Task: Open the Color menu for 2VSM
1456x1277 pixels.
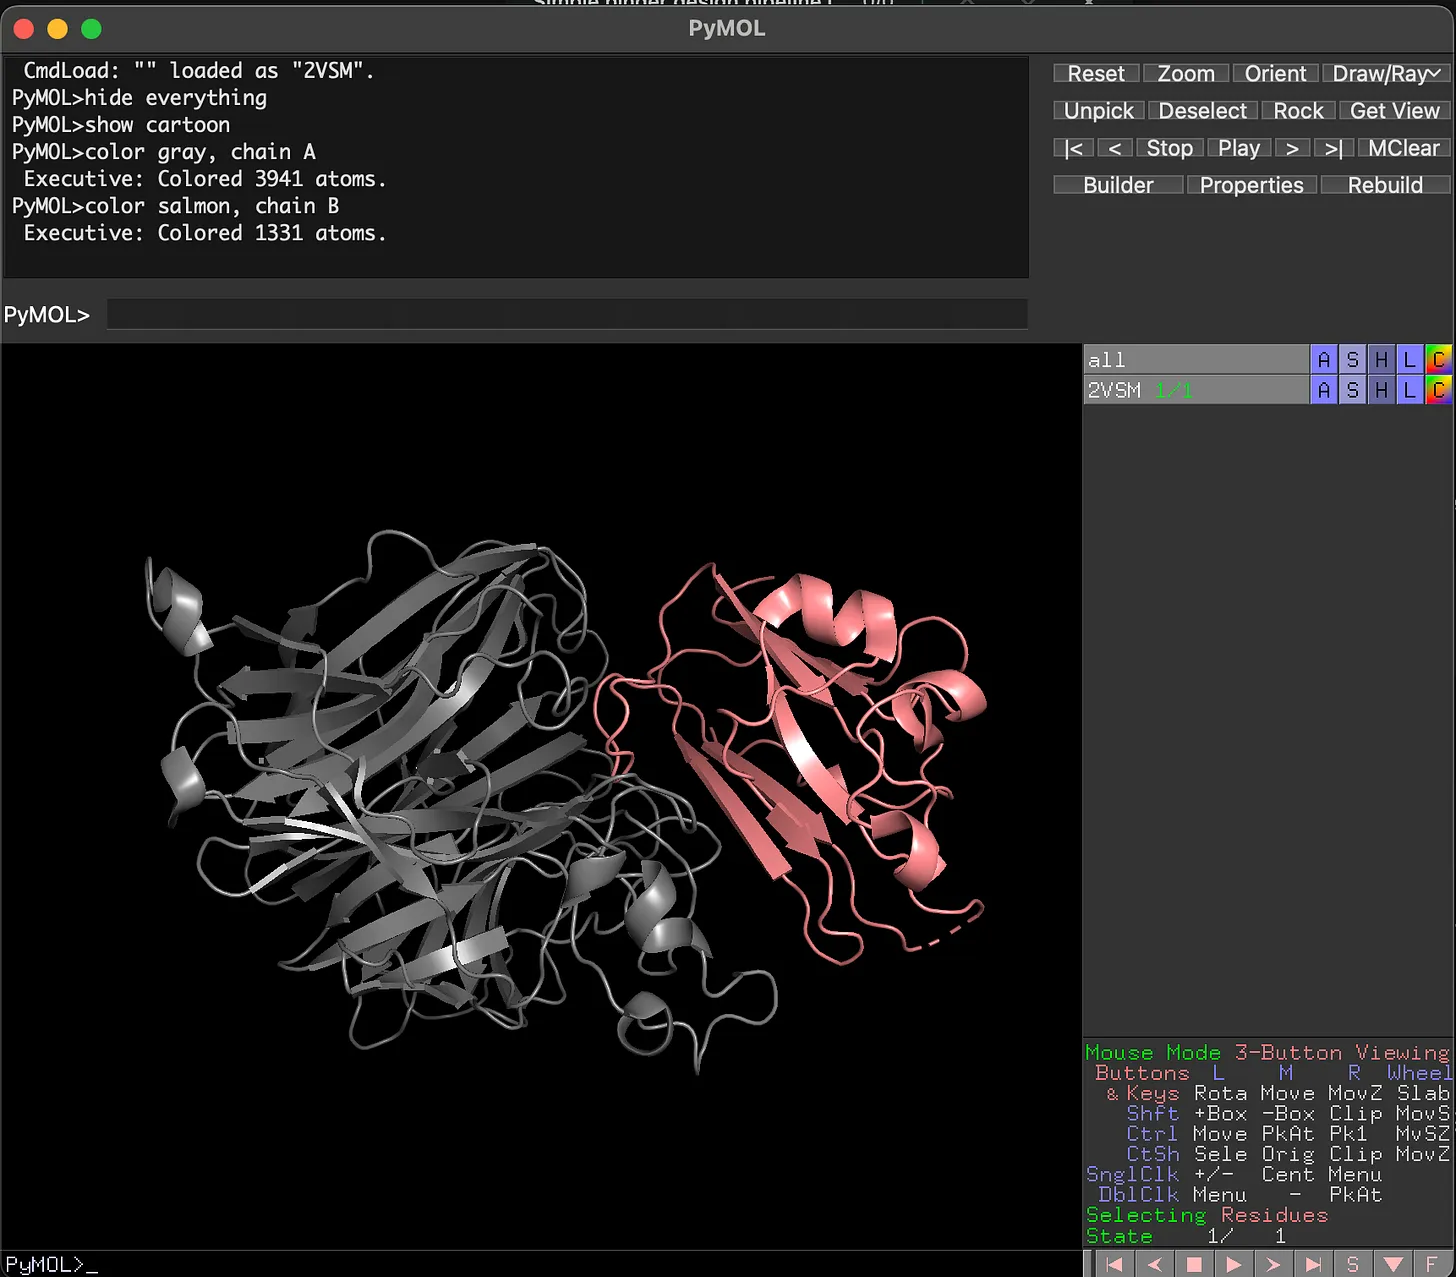Action: pyautogui.click(x=1438, y=389)
